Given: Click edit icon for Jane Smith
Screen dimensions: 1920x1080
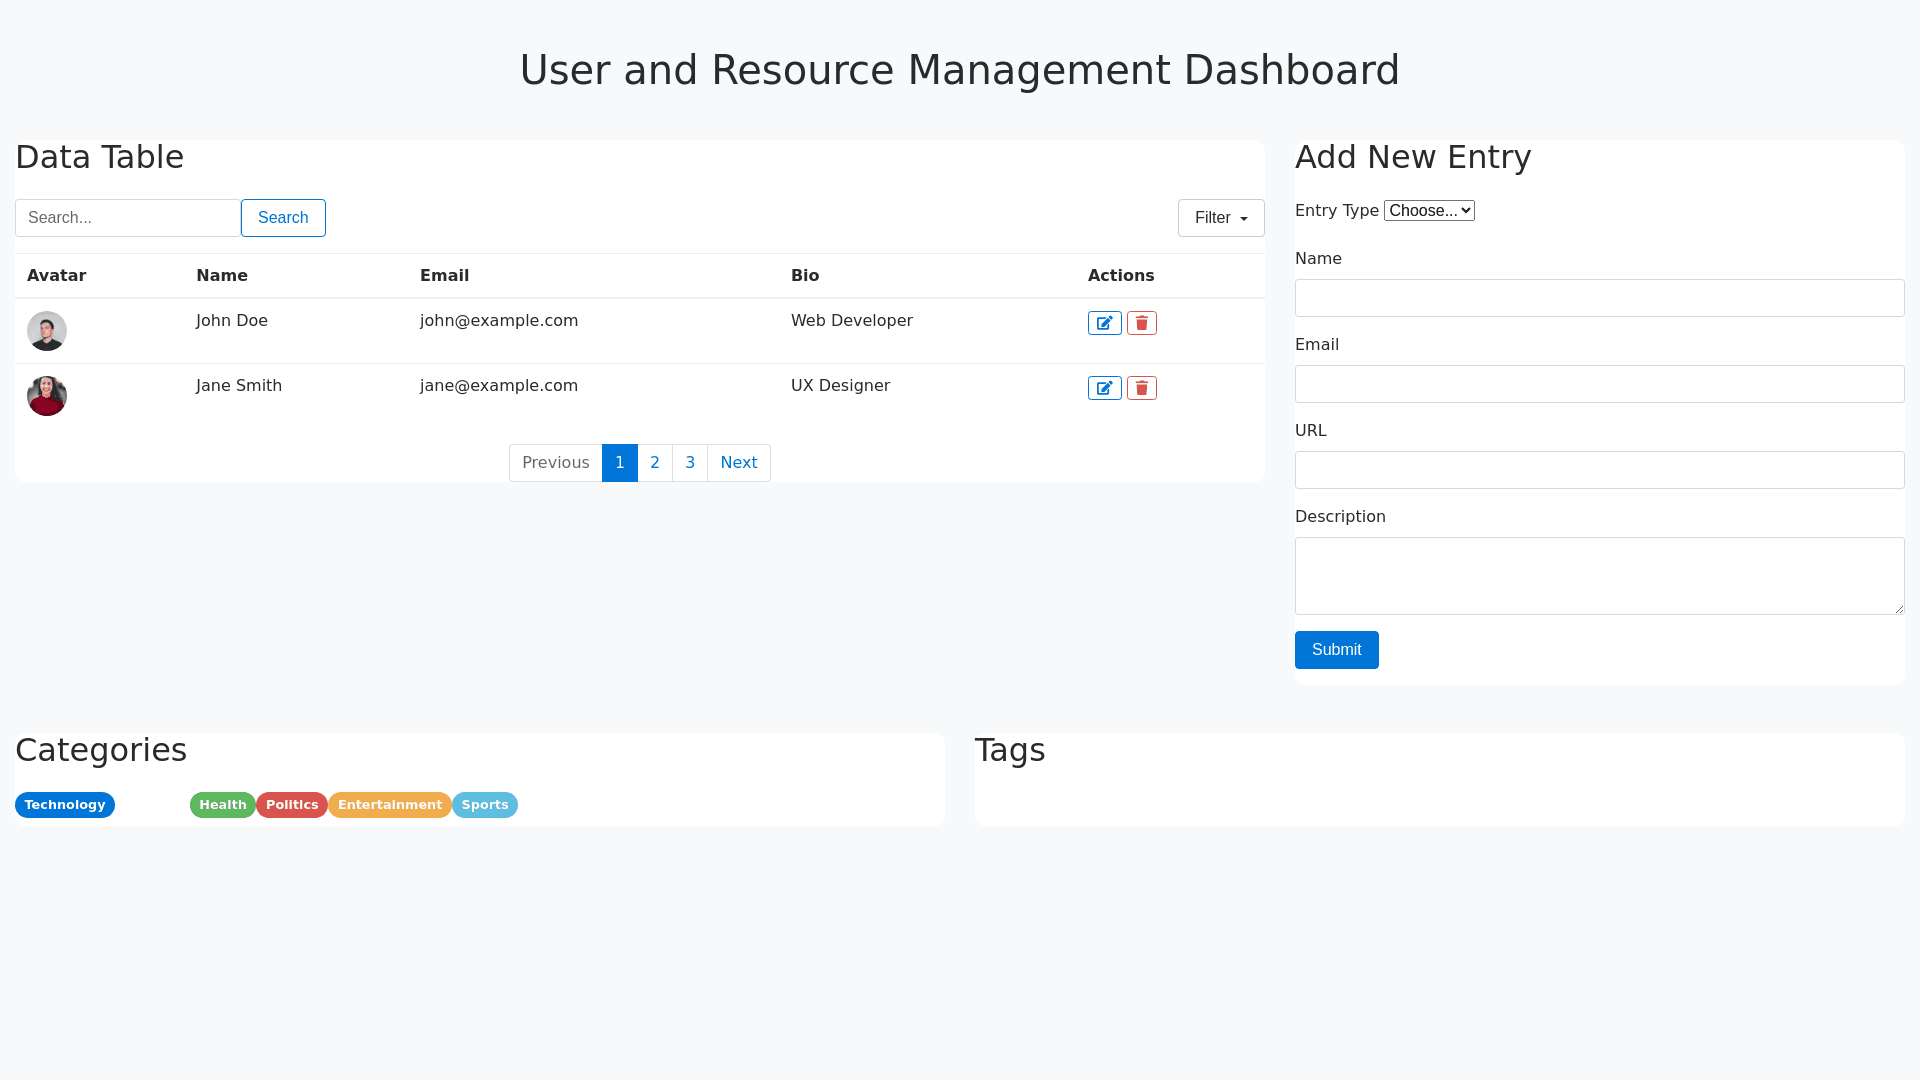Looking at the screenshot, I should (x=1104, y=388).
